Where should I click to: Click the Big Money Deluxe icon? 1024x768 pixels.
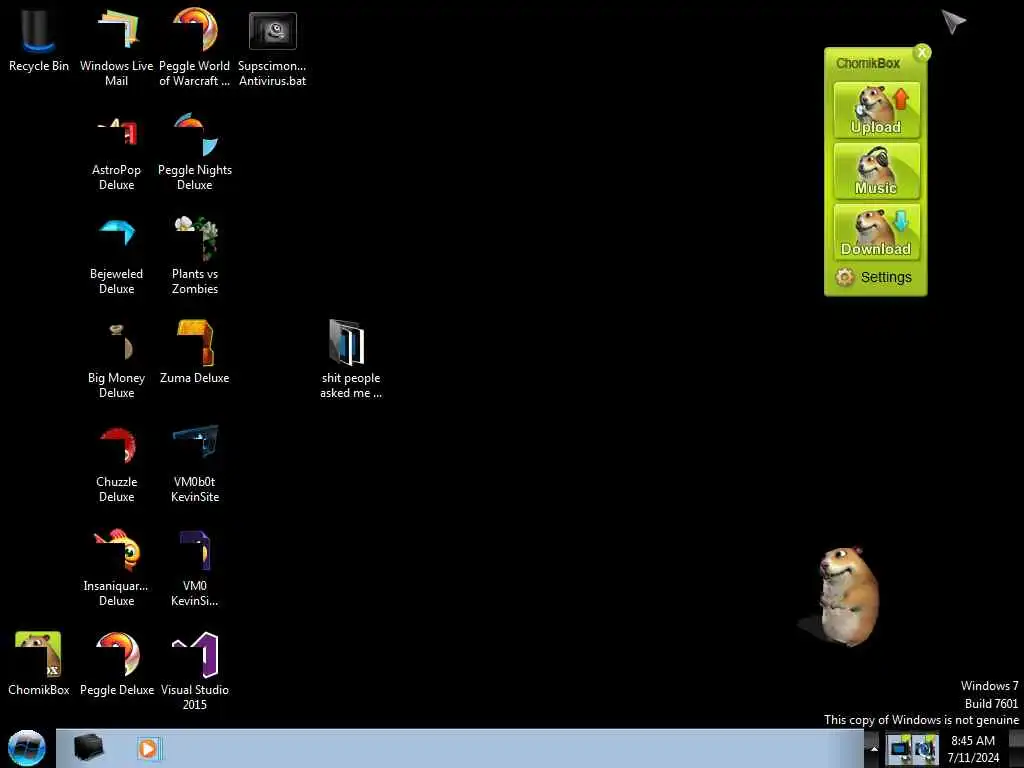tap(116, 359)
